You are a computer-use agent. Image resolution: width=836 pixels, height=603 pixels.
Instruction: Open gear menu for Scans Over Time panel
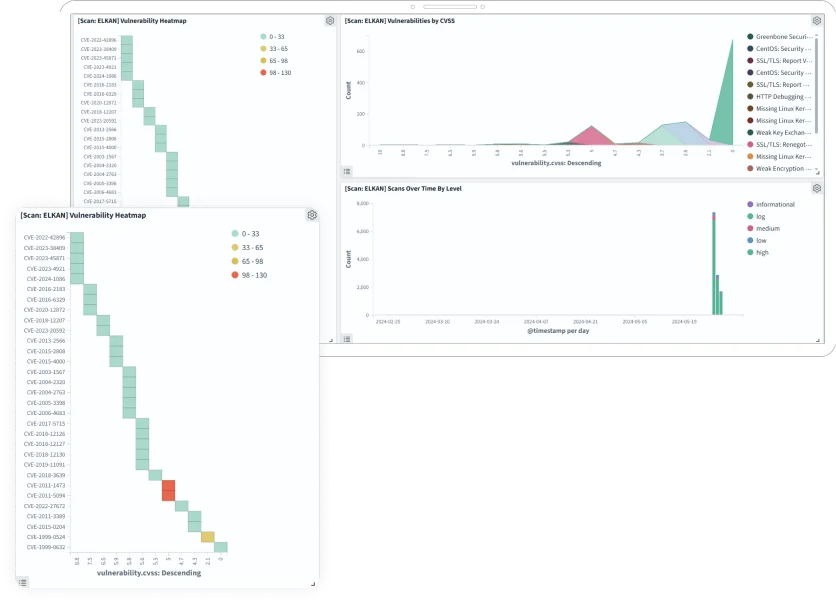[x=817, y=188]
